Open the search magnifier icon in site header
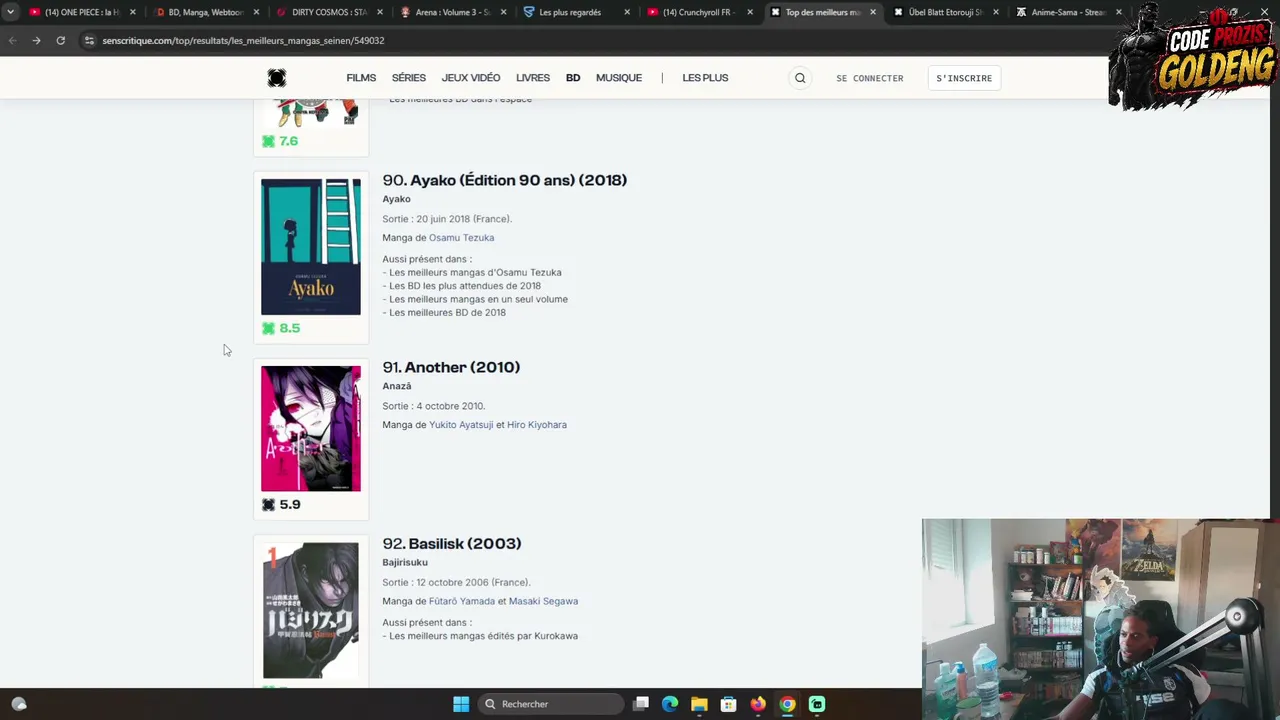This screenshot has height=720, width=1280. tap(800, 78)
